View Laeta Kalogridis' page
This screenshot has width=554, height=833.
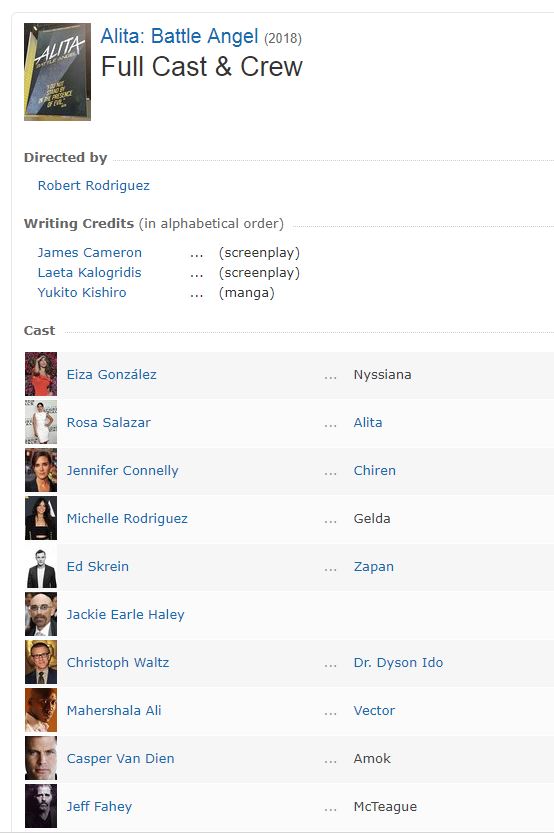tap(89, 273)
